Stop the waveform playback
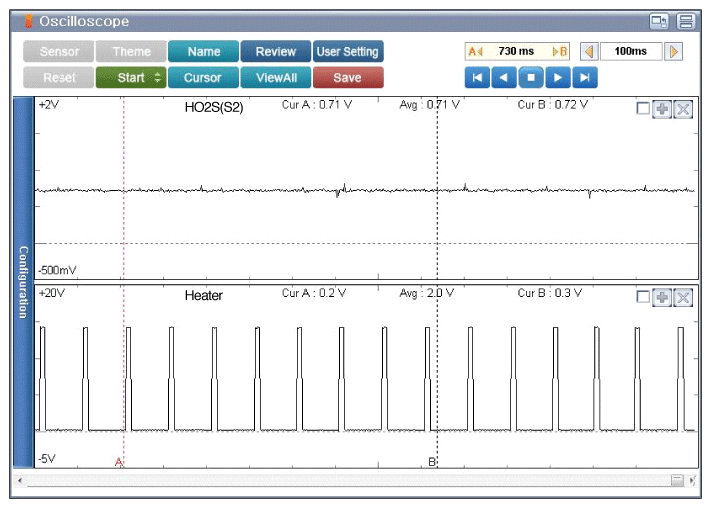The height and width of the screenshot is (508, 711). pos(531,77)
